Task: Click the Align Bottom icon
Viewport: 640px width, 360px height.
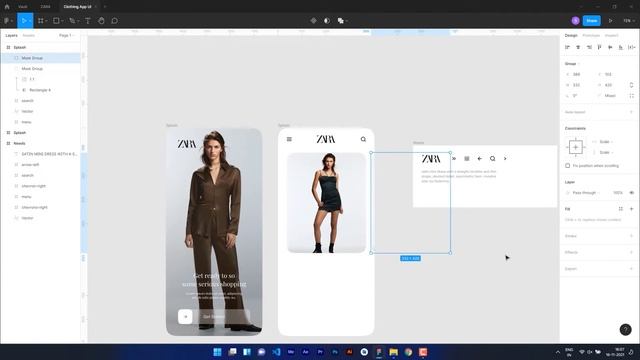Action: 621,47
